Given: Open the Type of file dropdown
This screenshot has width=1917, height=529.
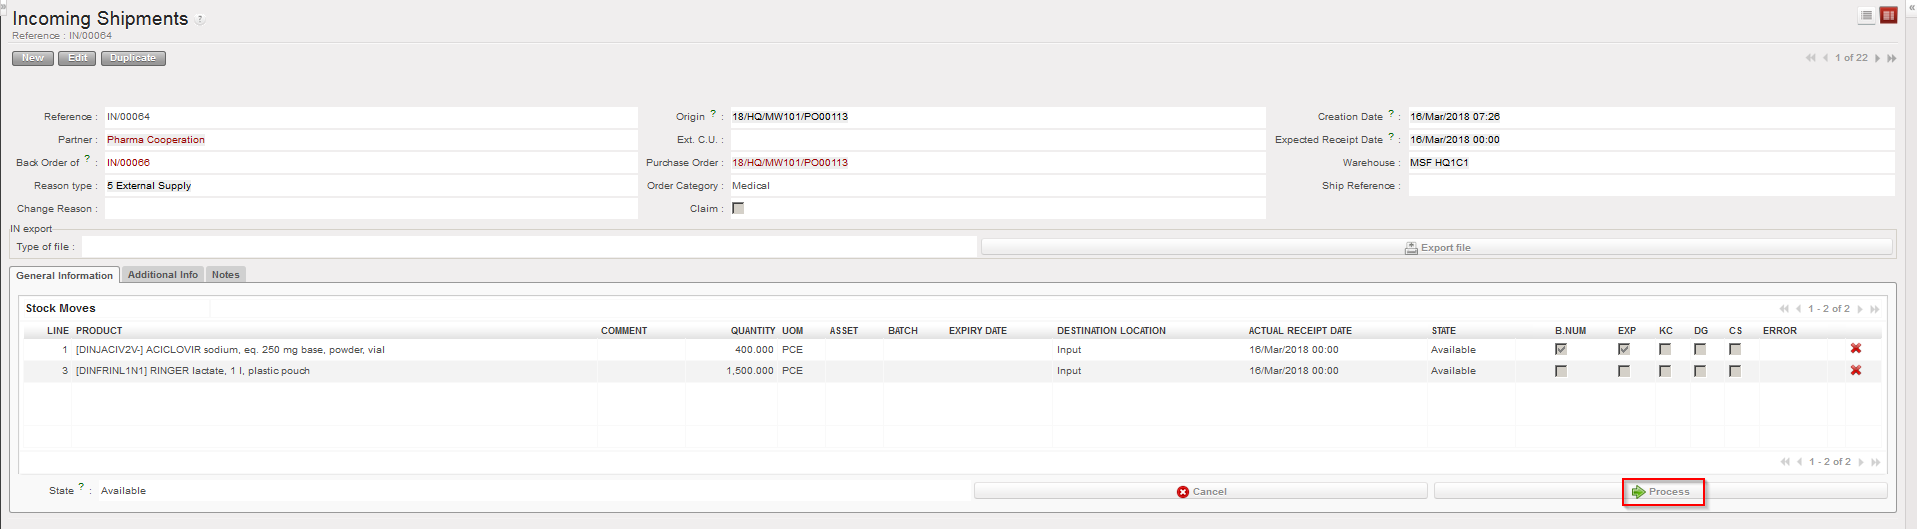Looking at the screenshot, I should 528,247.
